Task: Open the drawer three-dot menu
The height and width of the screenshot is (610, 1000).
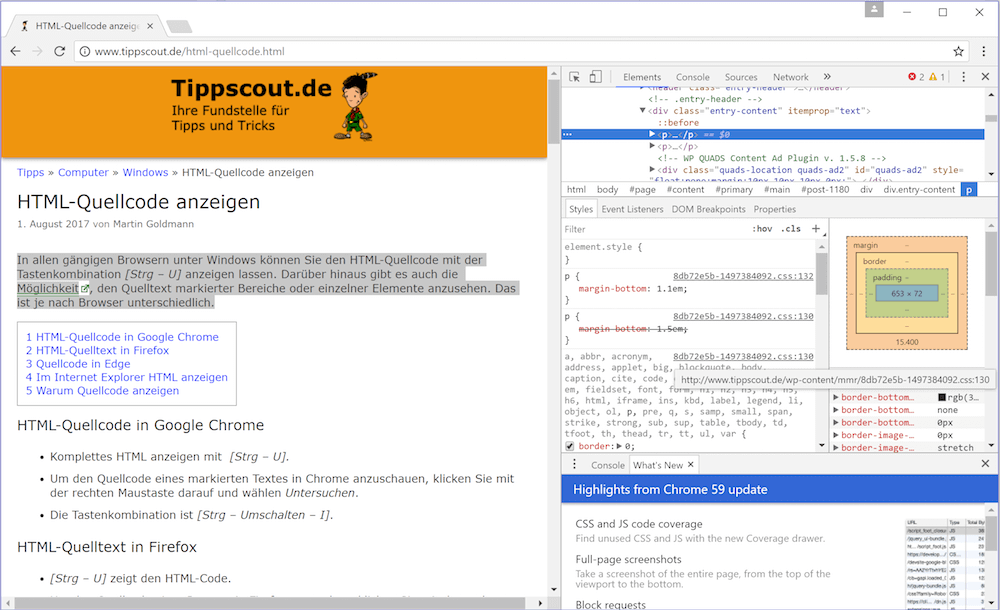Action: pos(574,464)
